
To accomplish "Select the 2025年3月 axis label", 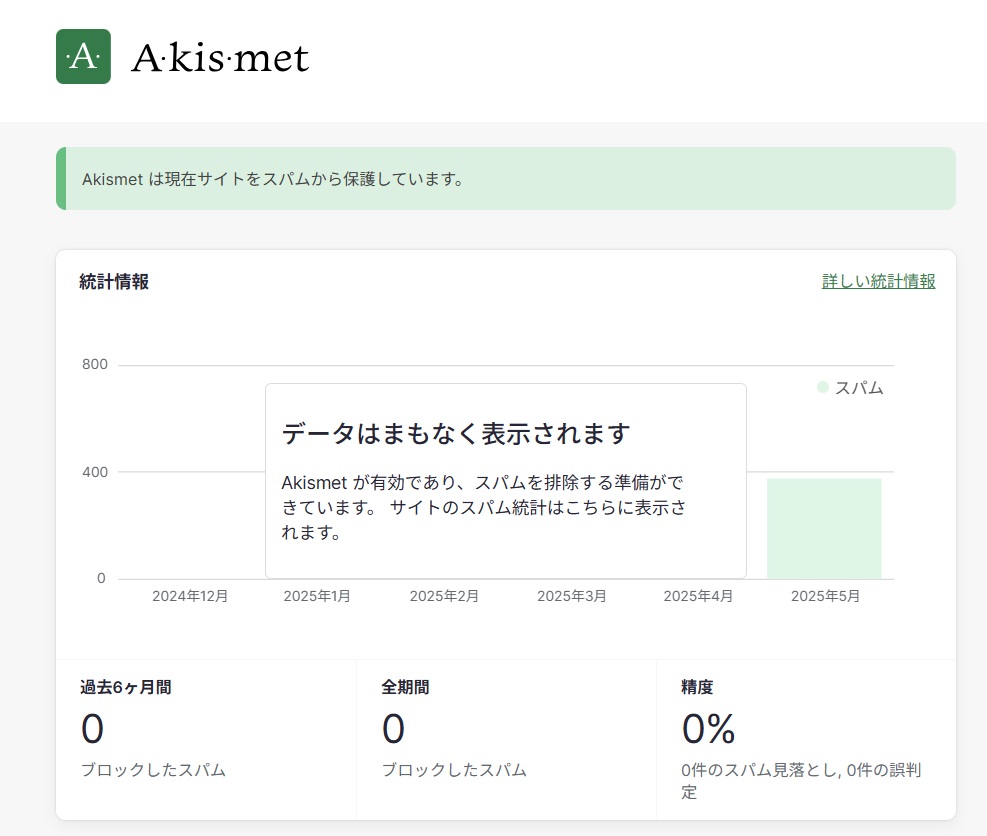I will click(x=572, y=596).
